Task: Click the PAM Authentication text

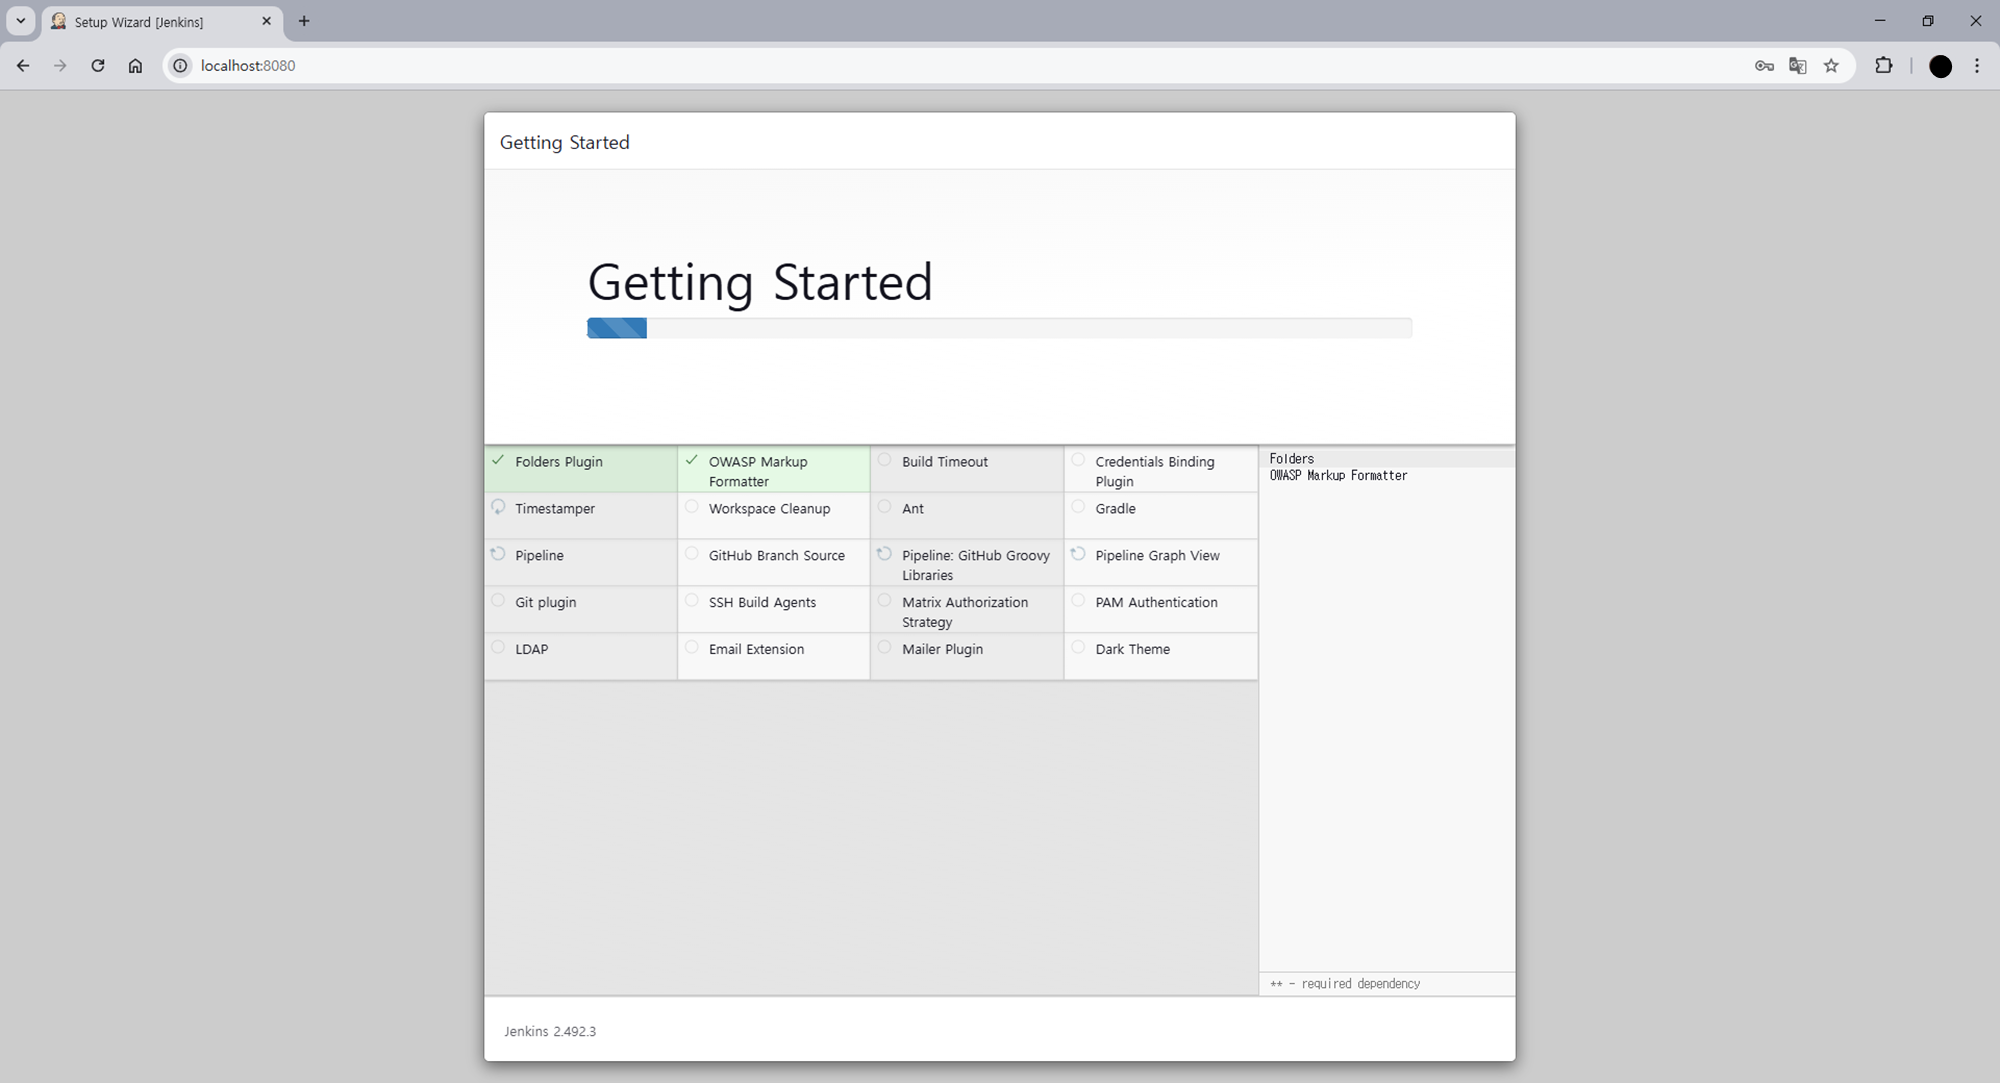Action: [1156, 603]
